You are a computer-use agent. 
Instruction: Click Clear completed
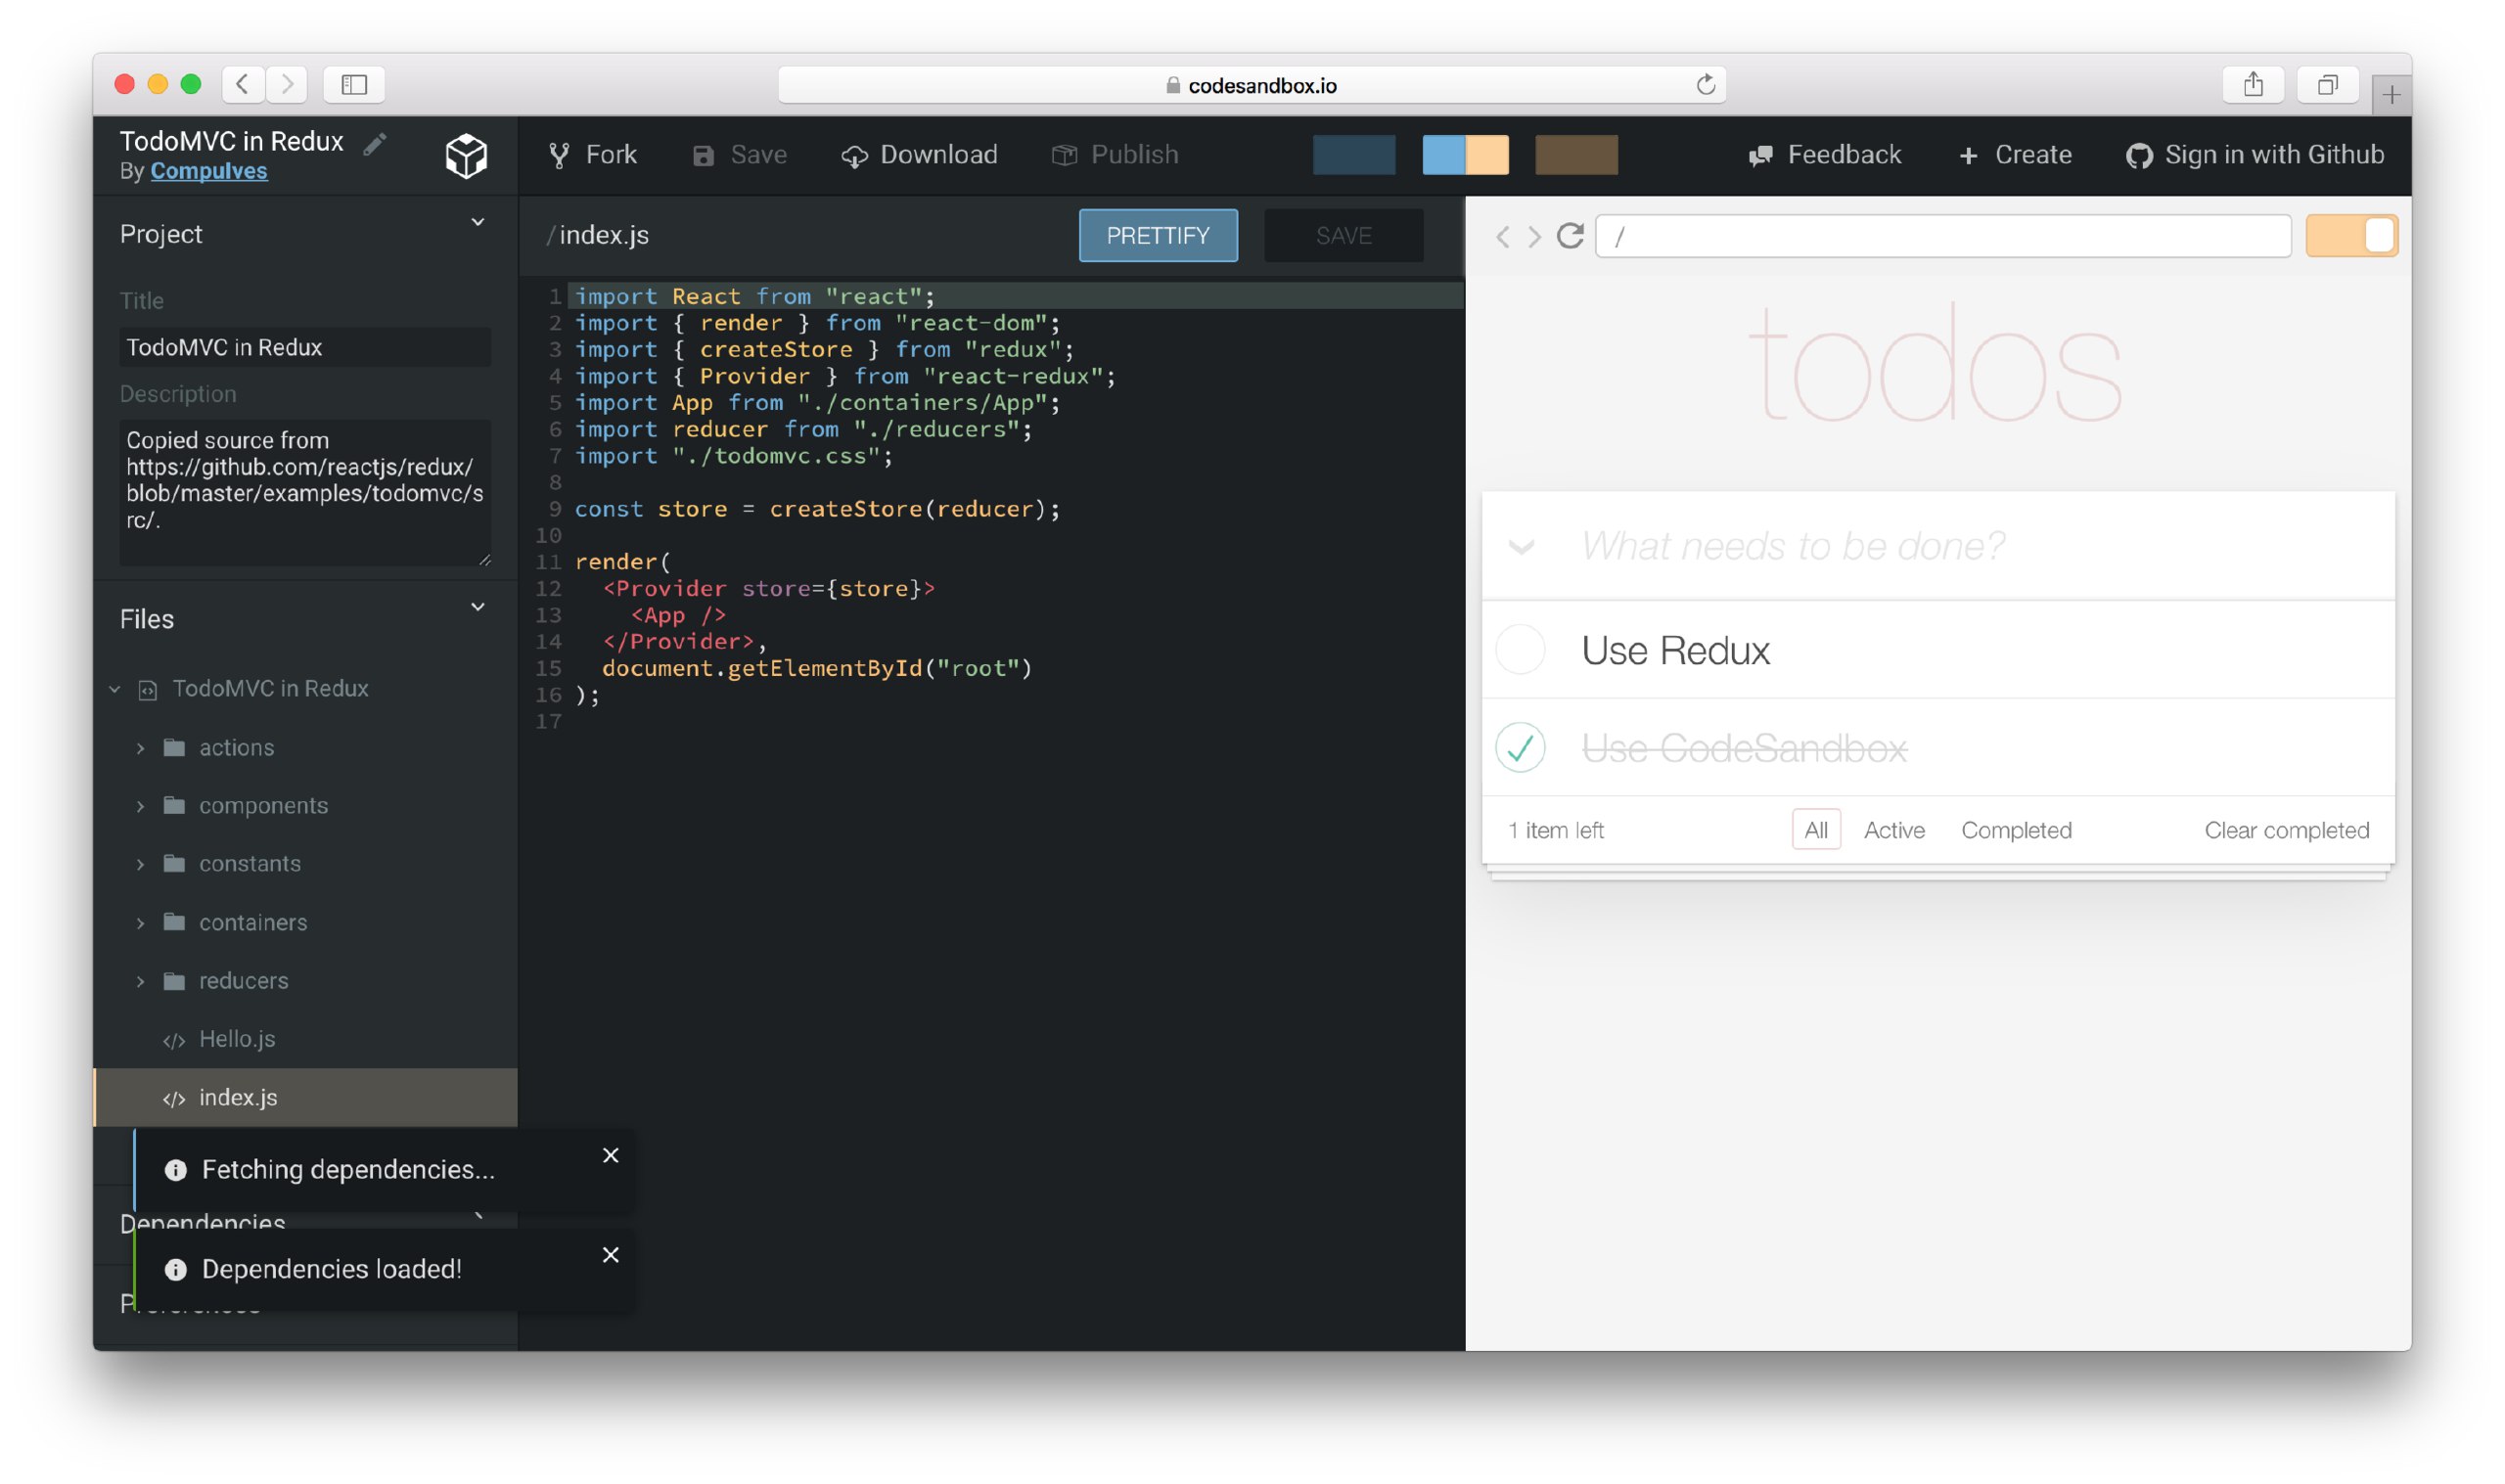point(2286,830)
